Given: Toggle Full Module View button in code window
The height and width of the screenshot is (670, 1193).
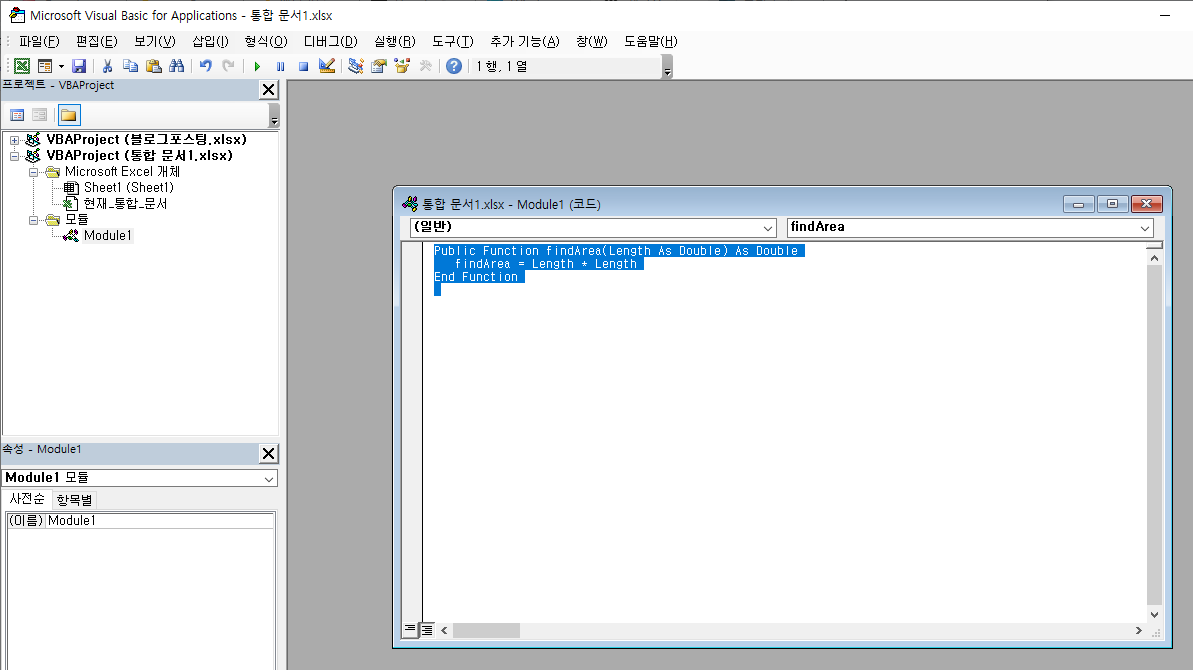Looking at the screenshot, I should click(x=427, y=630).
